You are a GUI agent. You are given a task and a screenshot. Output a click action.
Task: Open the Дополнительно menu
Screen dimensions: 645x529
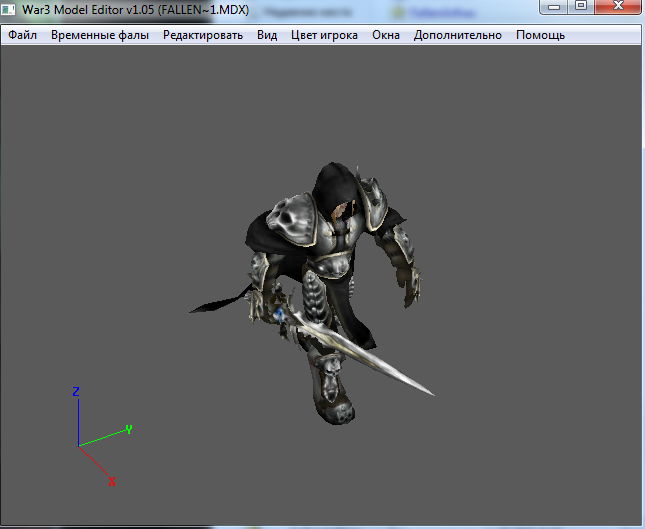(458, 35)
